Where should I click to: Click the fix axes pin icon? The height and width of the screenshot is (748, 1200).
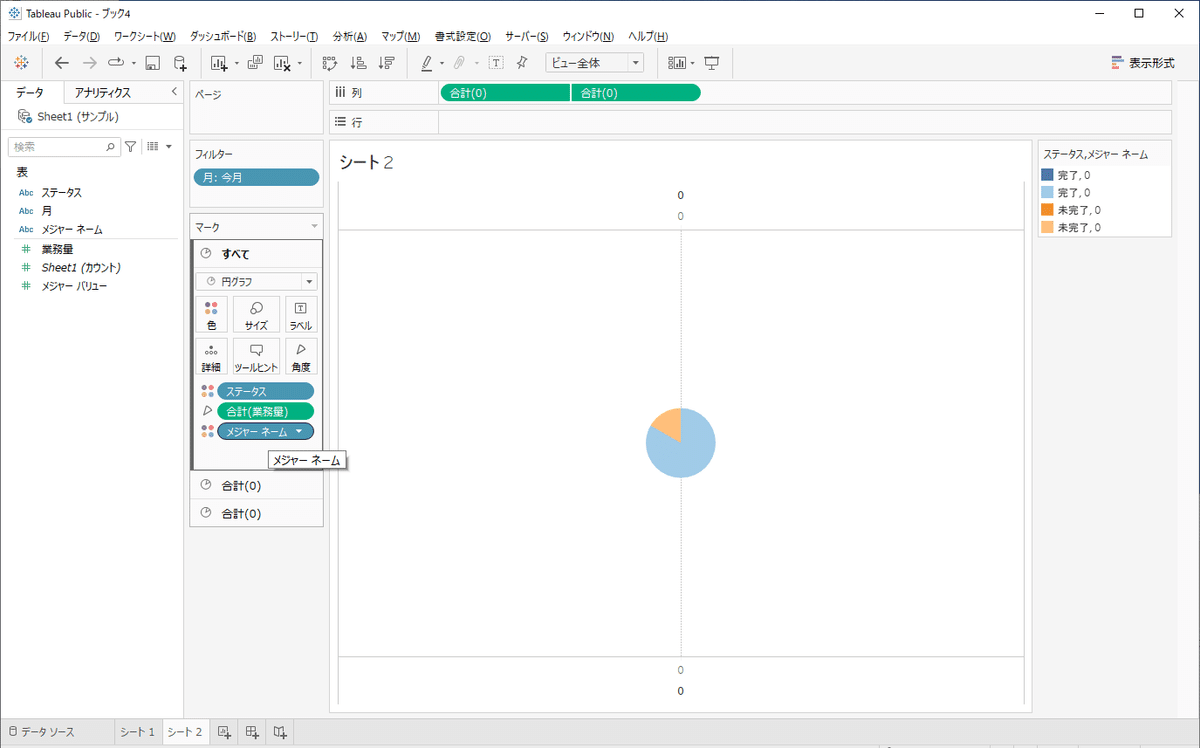[522, 63]
